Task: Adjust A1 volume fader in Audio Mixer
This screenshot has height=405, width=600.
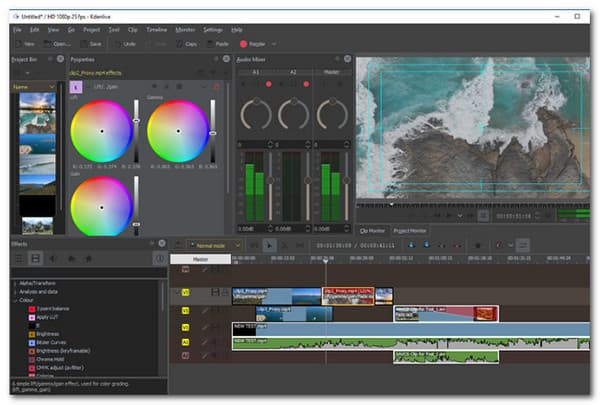Action: click(271, 186)
